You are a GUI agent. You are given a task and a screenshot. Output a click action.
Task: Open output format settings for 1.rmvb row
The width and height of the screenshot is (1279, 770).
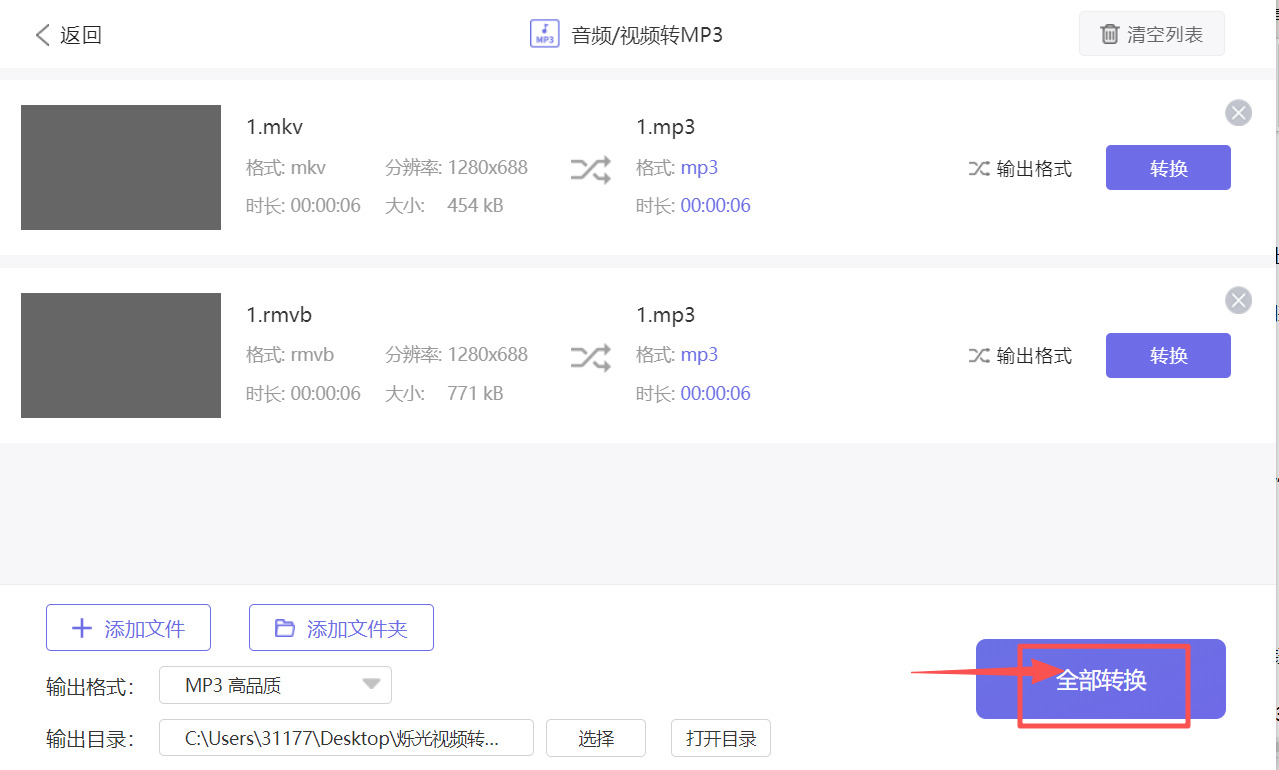(x=1020, y=355)
